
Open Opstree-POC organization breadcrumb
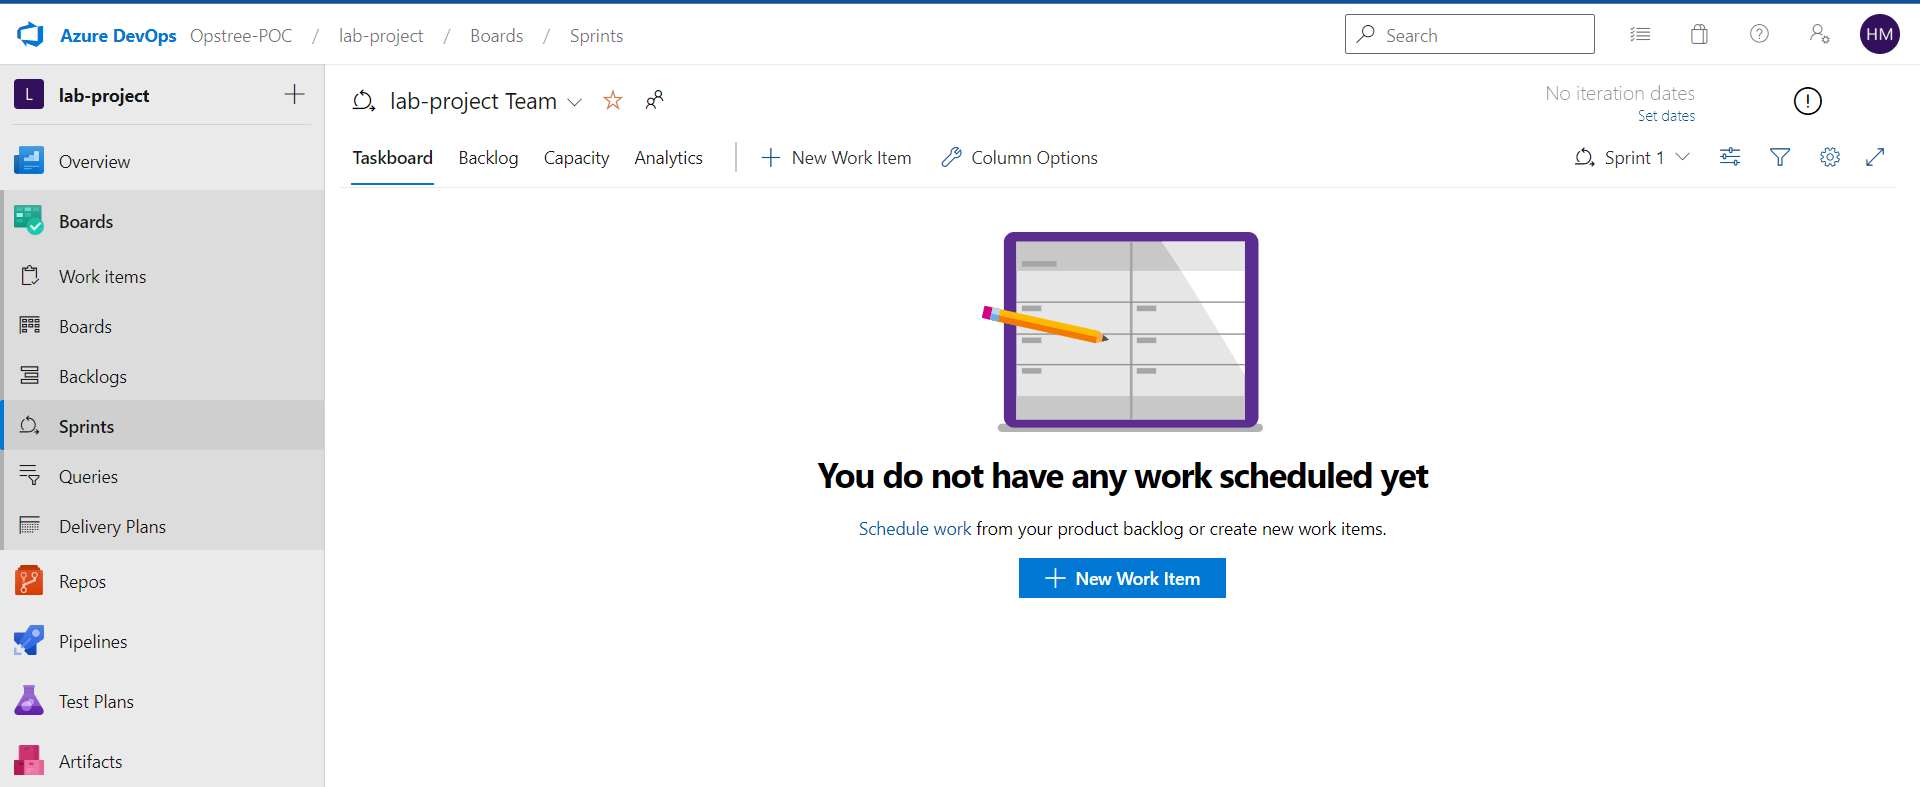241,36
